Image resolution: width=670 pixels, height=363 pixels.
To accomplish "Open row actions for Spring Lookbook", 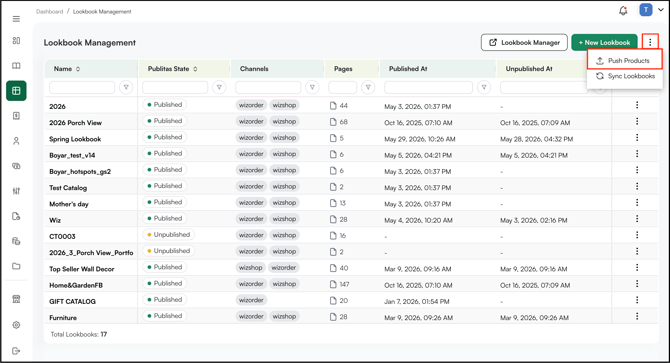I will [637, 138].
